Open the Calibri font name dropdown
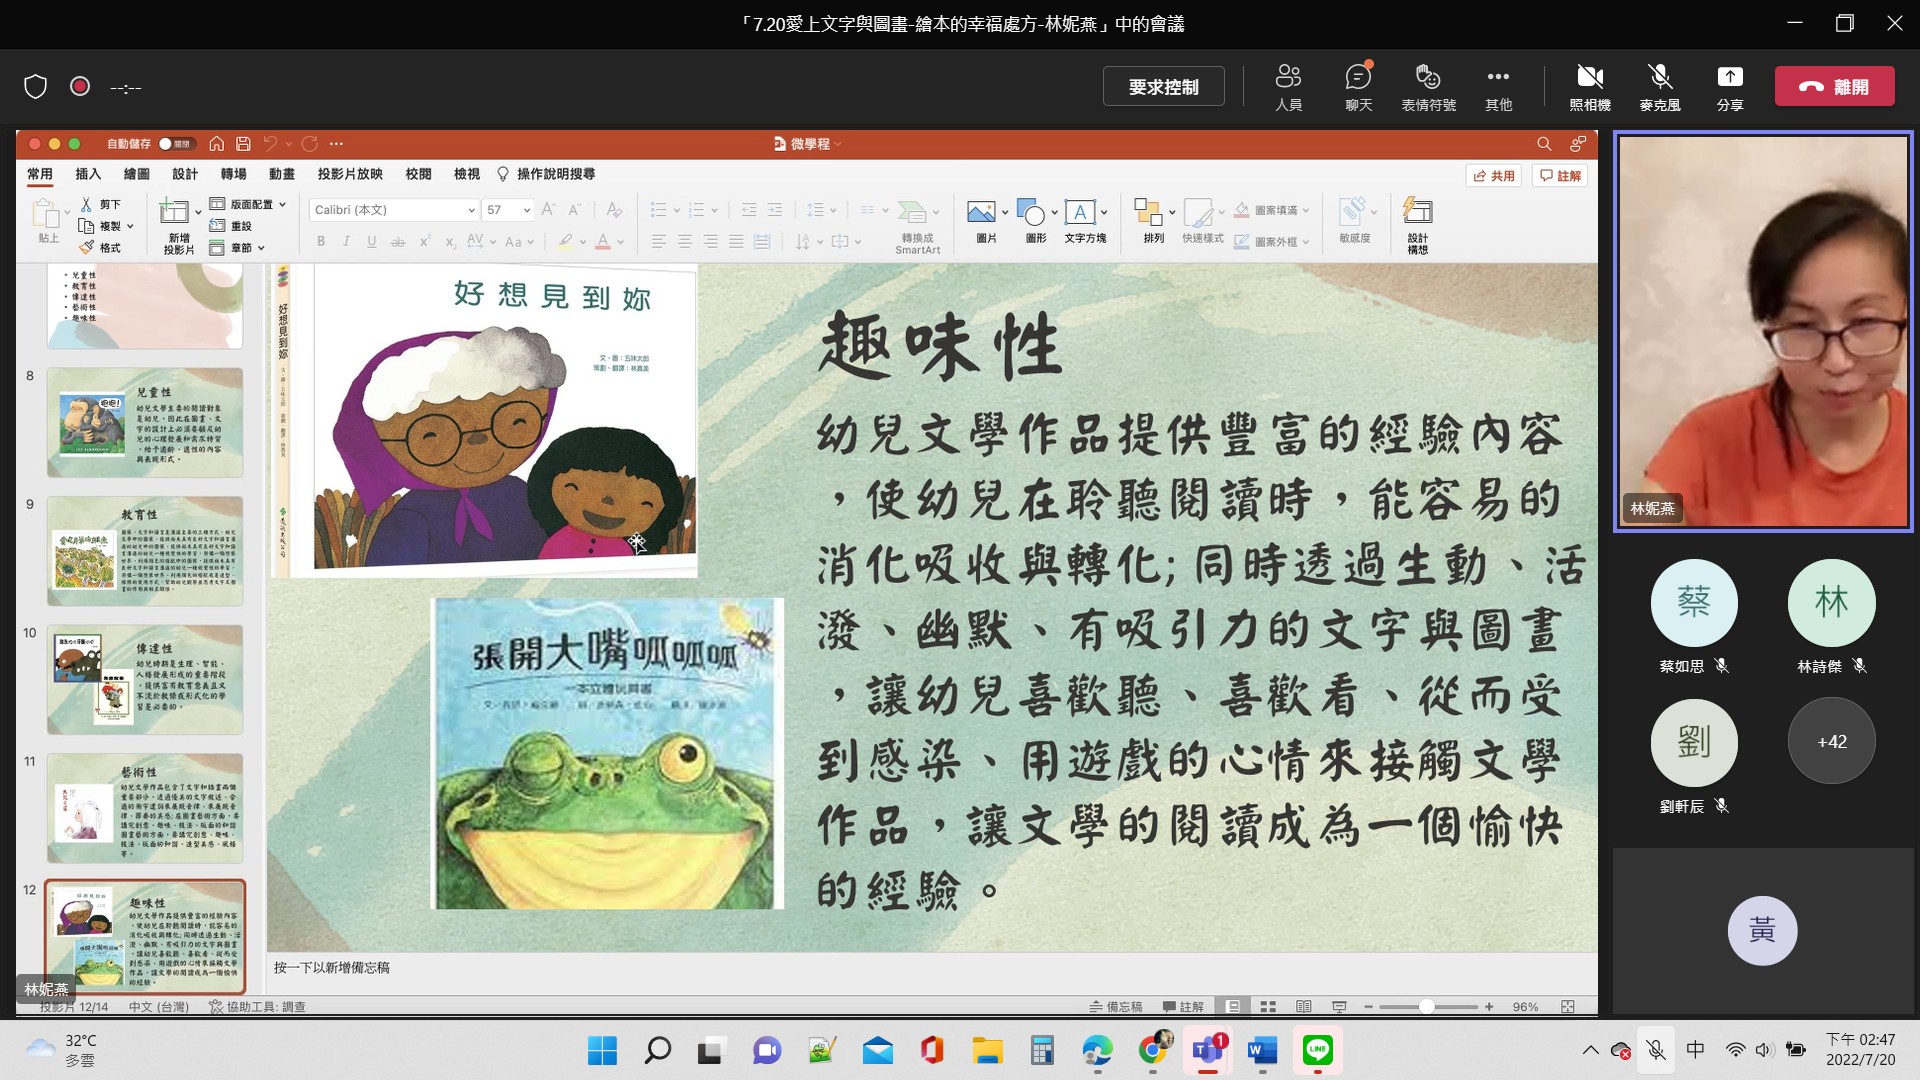1920x1080 pixels. click(471, 210)
